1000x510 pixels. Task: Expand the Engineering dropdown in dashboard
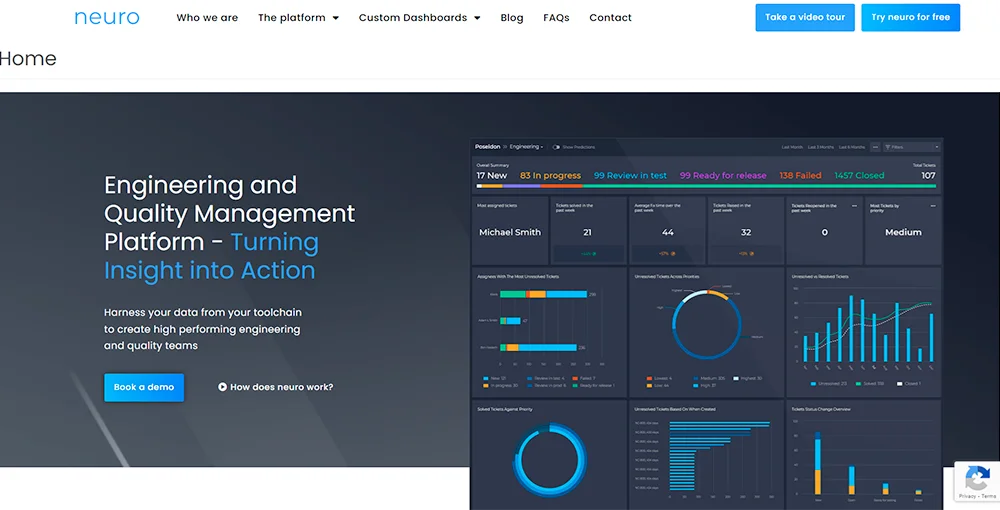click(x=526, y=147)
